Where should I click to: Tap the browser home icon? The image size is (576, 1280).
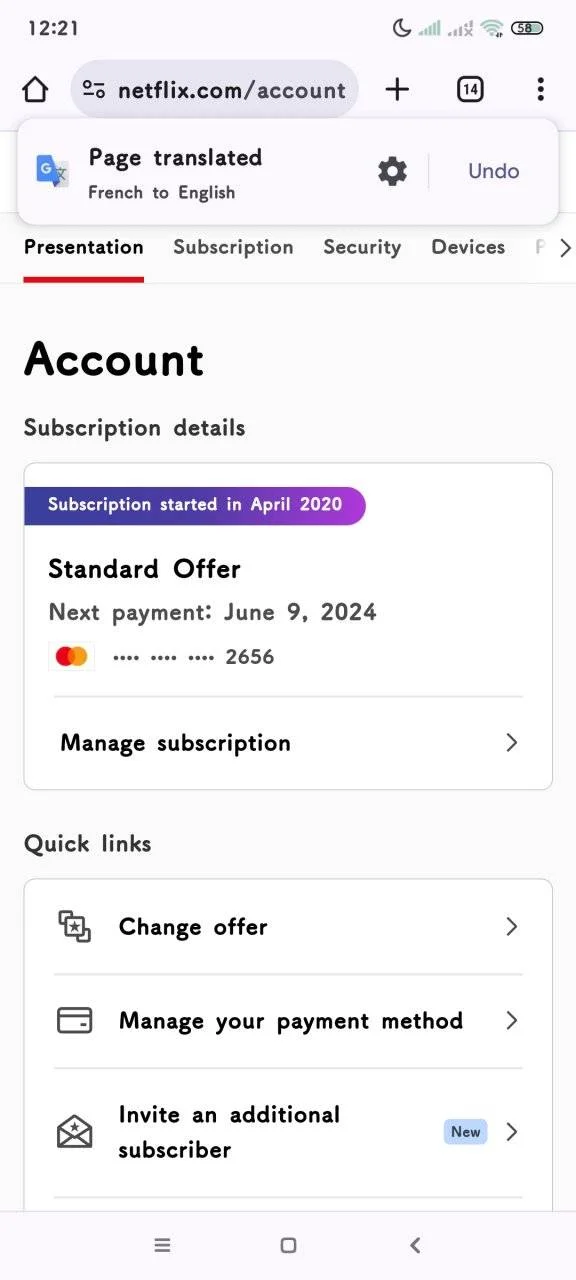(35, 90)
